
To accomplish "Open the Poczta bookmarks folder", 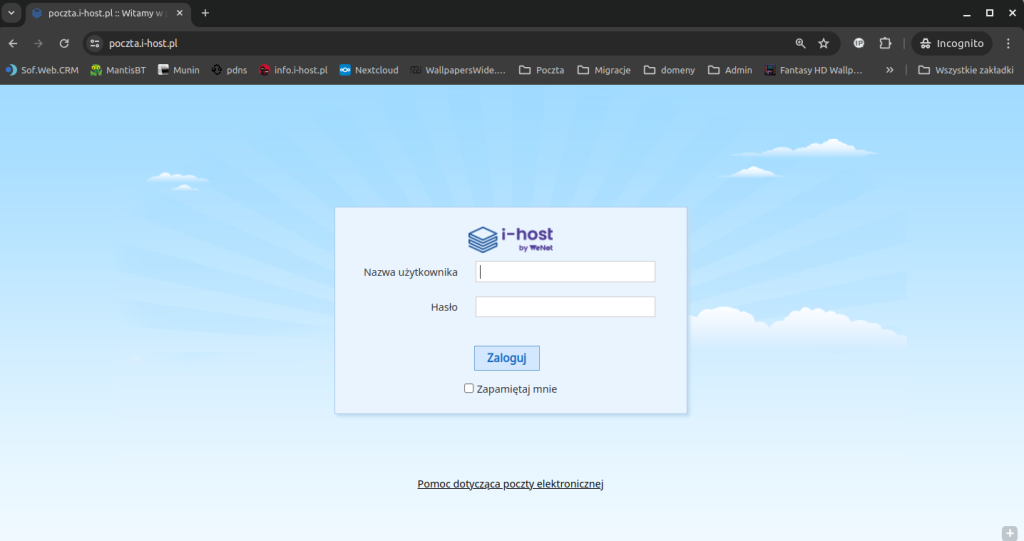I will click(x=541, y=70).
